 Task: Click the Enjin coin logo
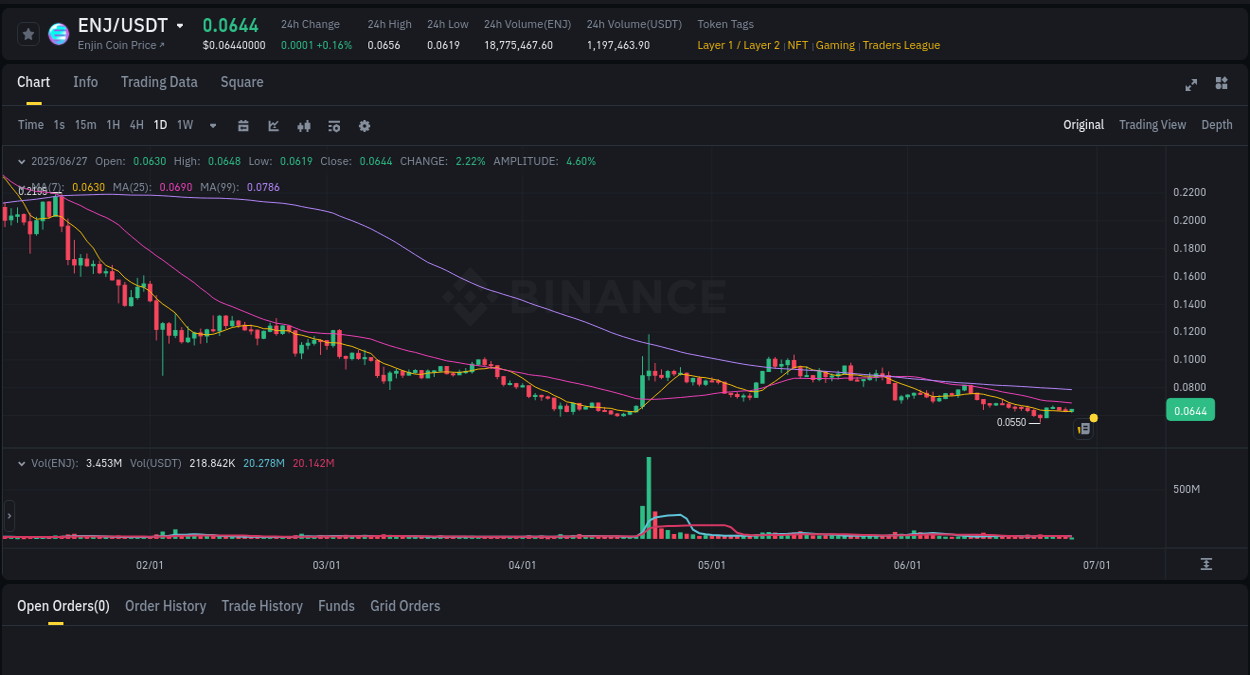click(x=58, y=33)
